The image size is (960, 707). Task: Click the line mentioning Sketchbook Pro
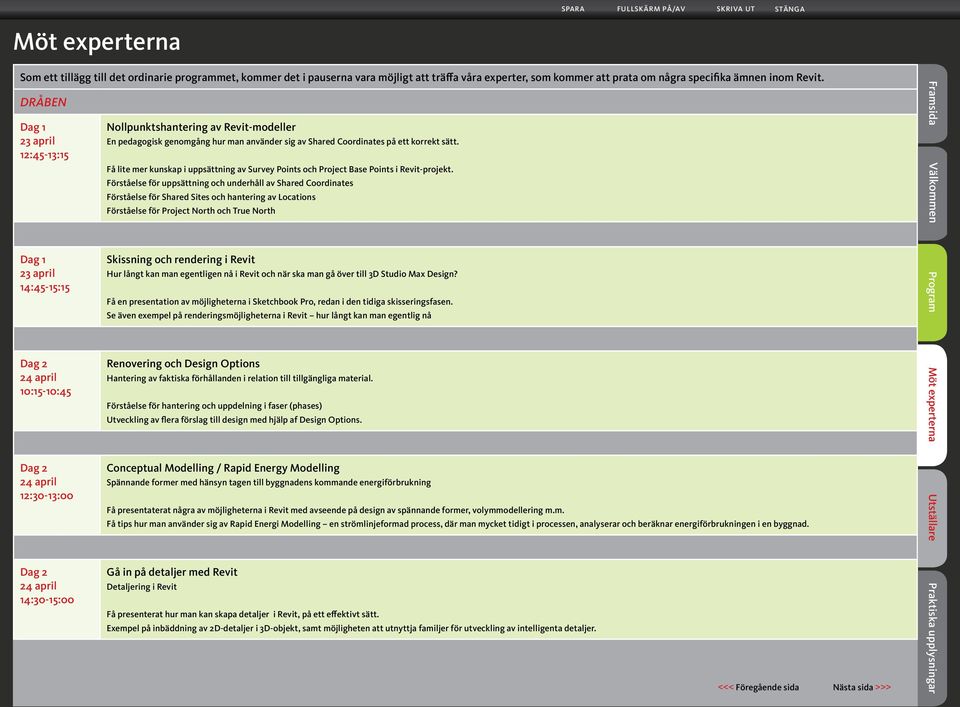tap(280, 302)
